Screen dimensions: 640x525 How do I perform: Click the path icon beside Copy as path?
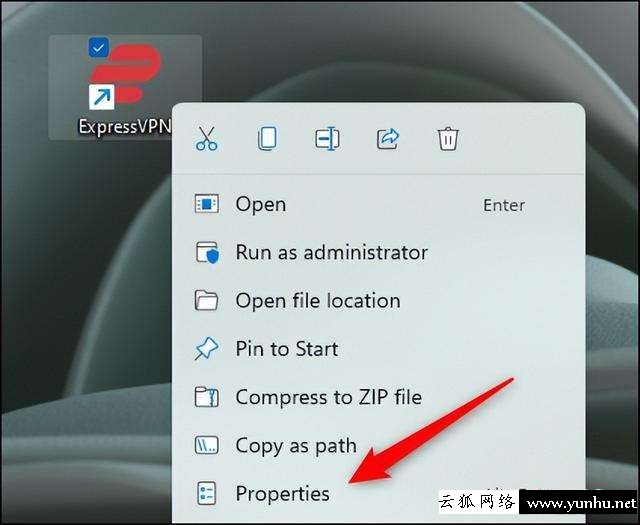point(207,445)
